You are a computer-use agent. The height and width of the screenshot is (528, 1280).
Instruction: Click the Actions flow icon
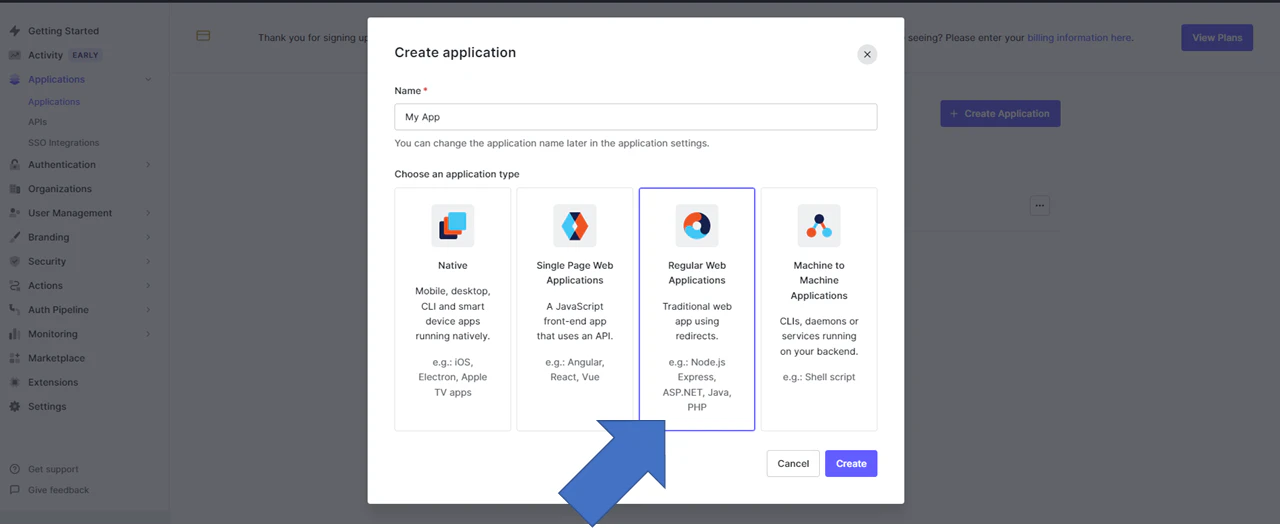tap(14, 286)
